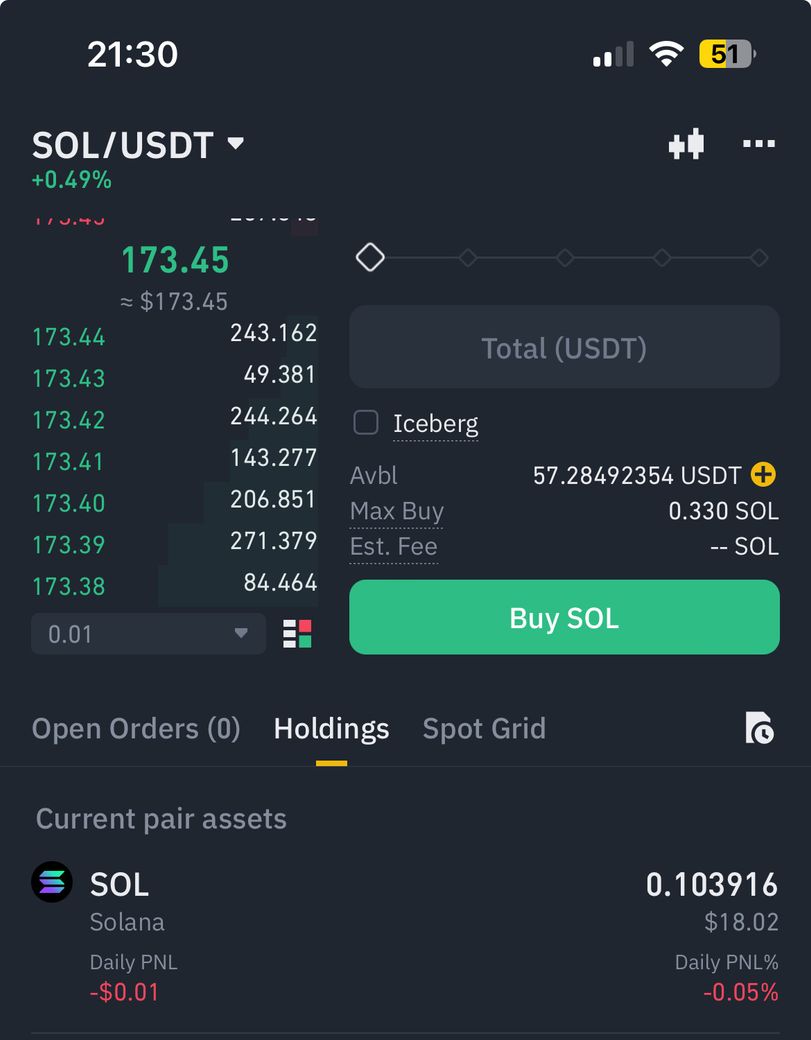The image size is (811, 1040).
Task: Tap the yellow plus deposit USDT icon
Action: pos(763,475)
